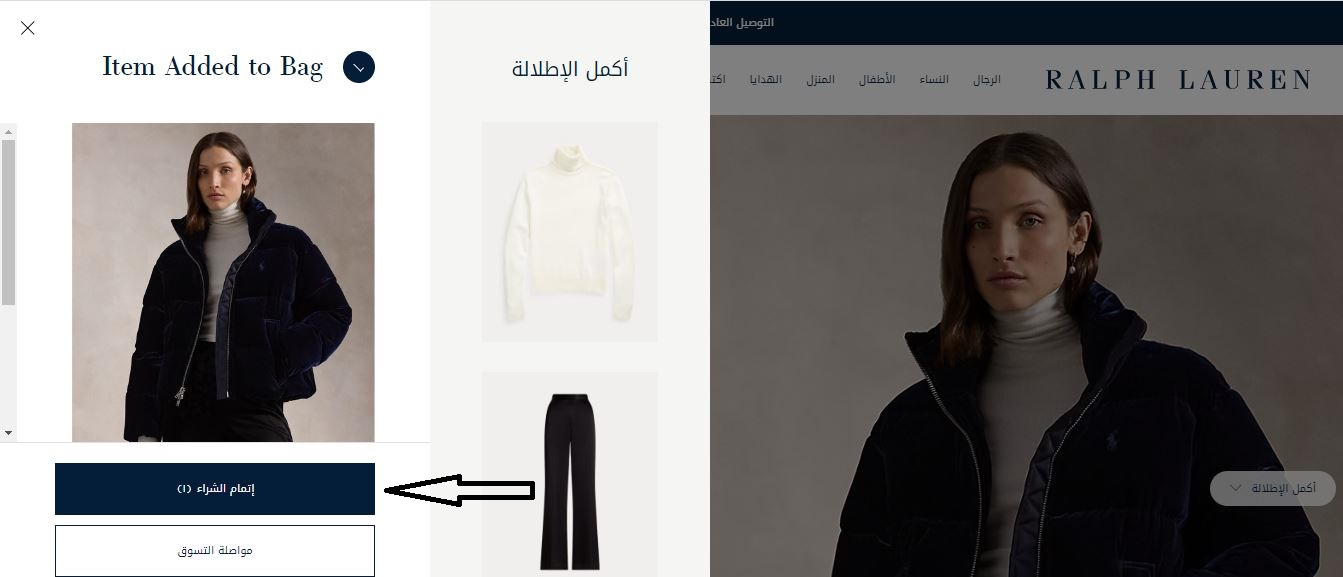Click the top shipping banner text

click(743, 22)
